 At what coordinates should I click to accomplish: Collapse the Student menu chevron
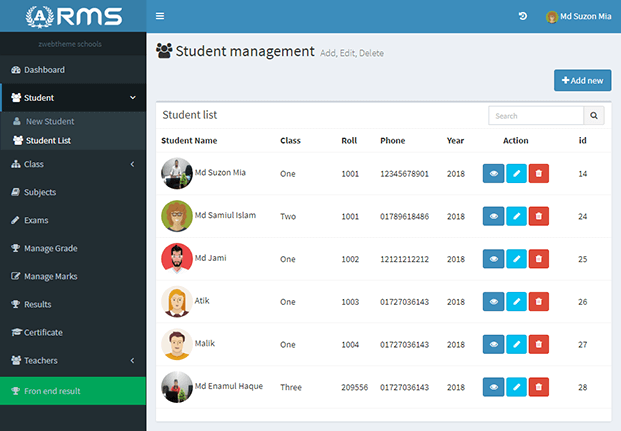[133, 97]
